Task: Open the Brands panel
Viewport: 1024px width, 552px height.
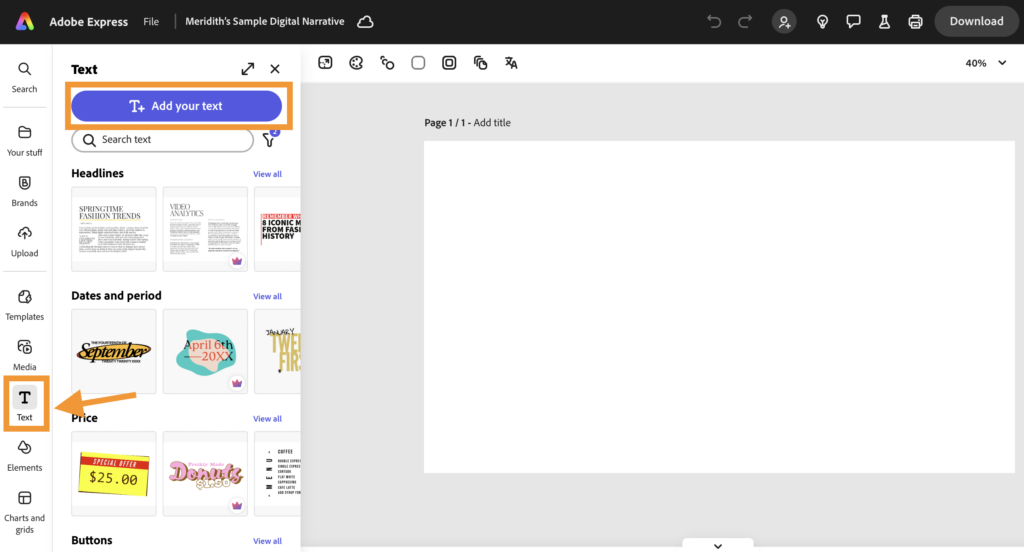Action: click(x=25, y=190)
